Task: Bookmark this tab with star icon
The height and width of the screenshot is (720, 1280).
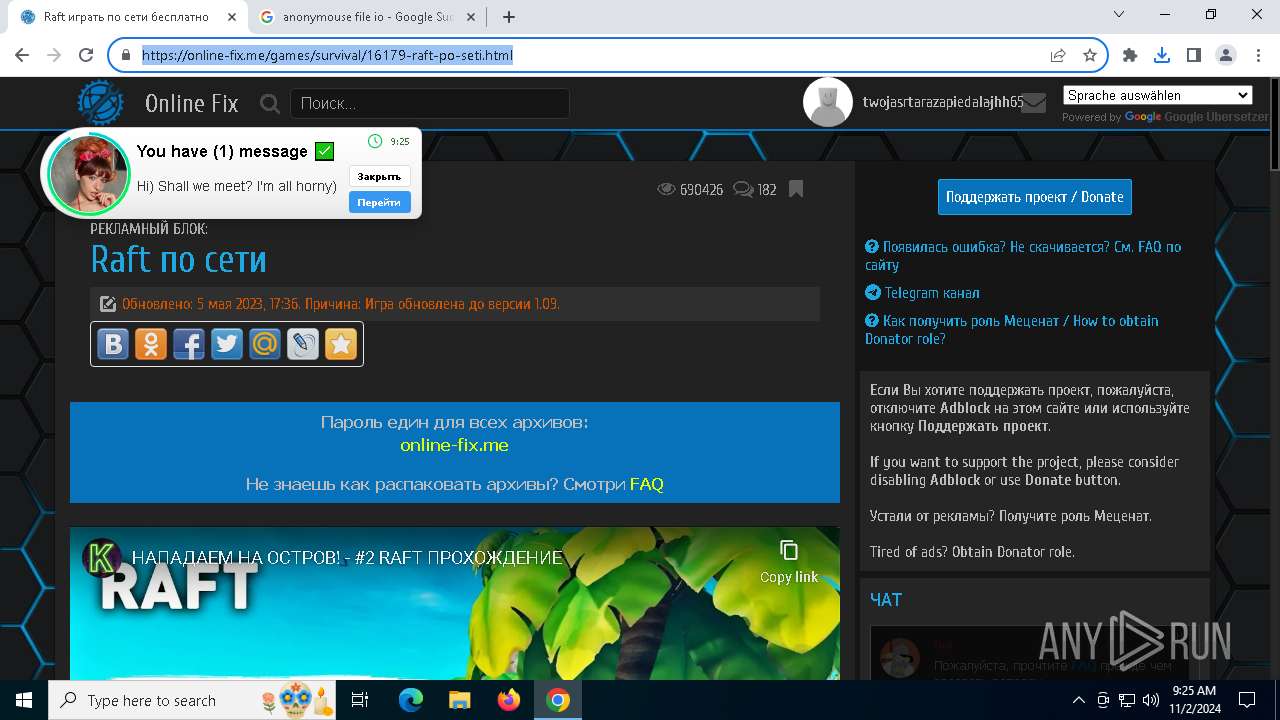Action: pos(1090,55)
